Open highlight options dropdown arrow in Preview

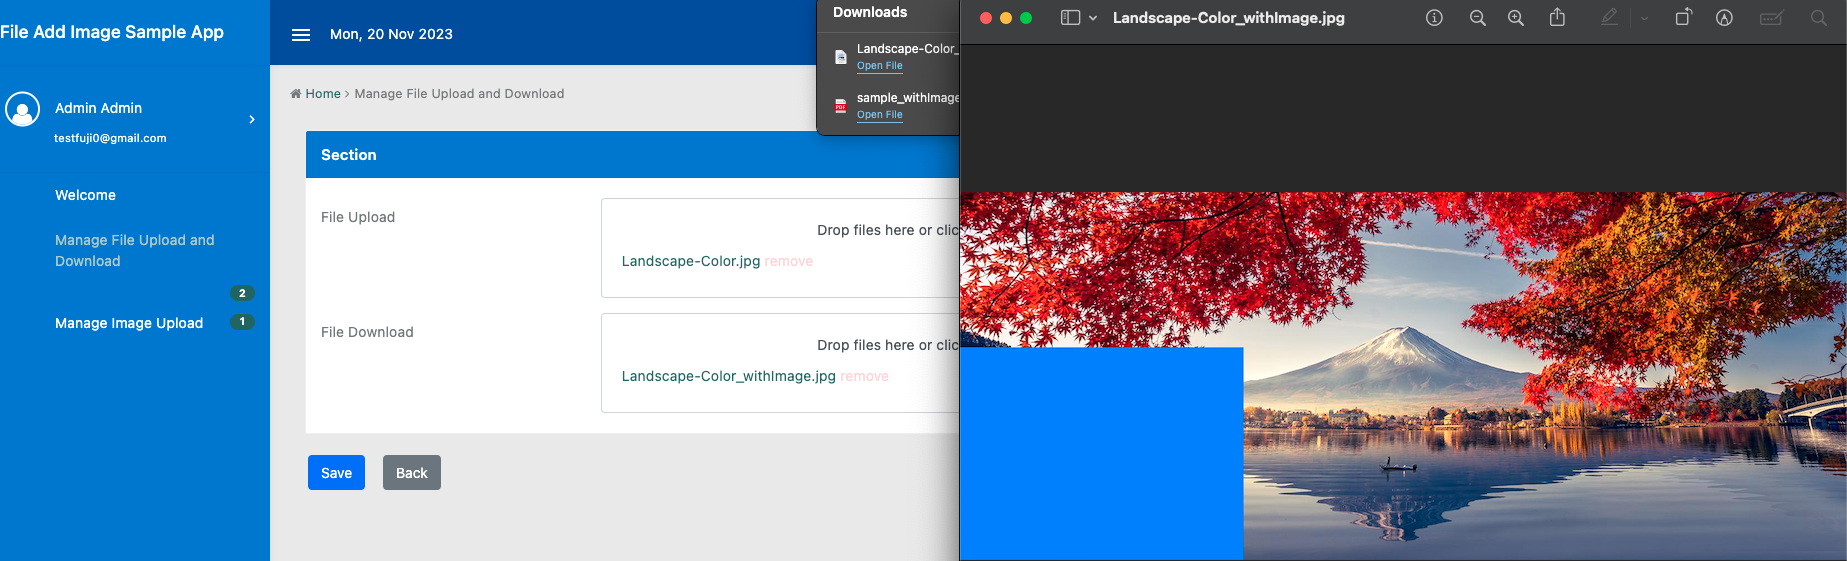[1644, 18]
